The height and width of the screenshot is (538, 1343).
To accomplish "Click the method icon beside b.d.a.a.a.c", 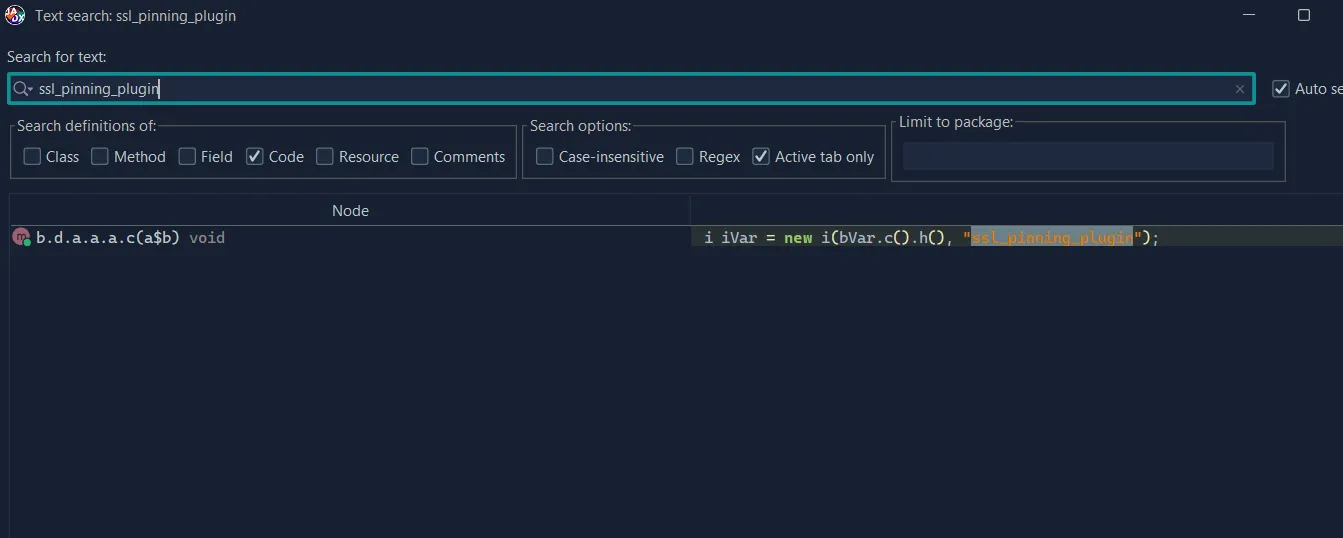I will pos(22,238).
